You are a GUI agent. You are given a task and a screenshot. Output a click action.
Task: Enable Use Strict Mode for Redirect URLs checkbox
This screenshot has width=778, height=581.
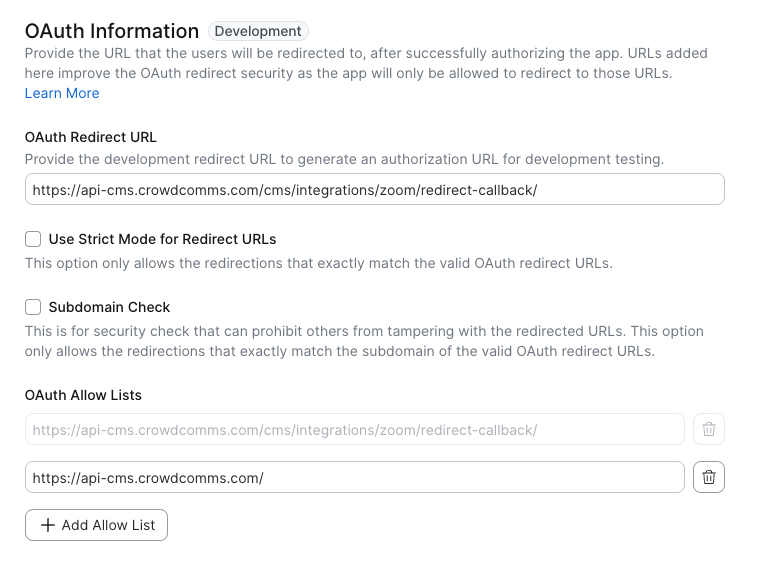(33, 239)
